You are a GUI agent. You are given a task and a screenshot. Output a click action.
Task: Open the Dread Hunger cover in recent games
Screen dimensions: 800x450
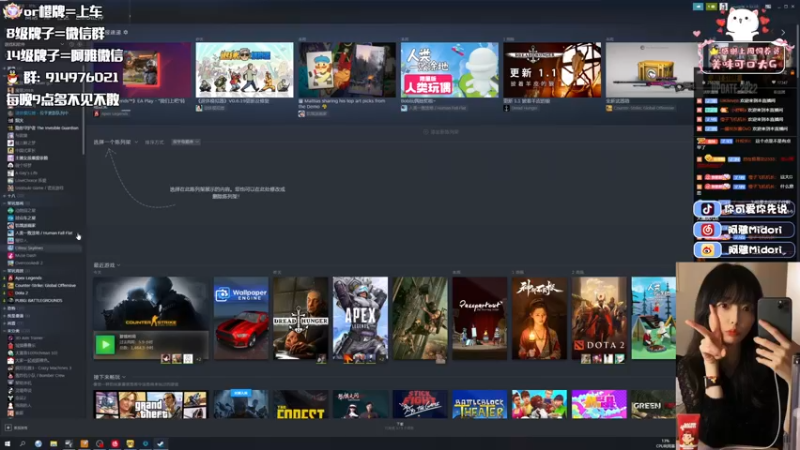(301, 318)
